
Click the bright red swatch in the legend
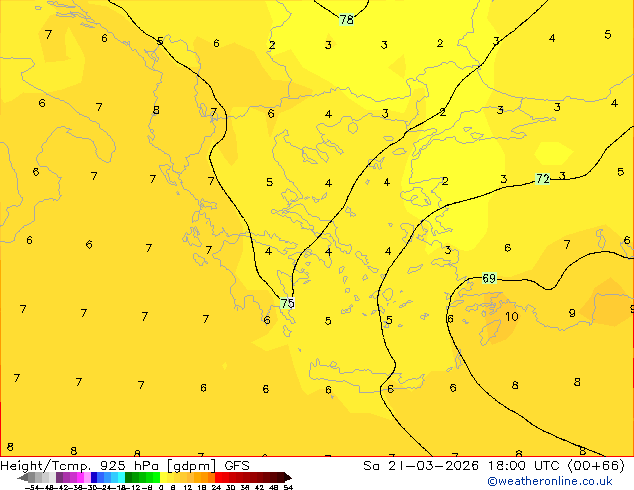tap(218, 477)
